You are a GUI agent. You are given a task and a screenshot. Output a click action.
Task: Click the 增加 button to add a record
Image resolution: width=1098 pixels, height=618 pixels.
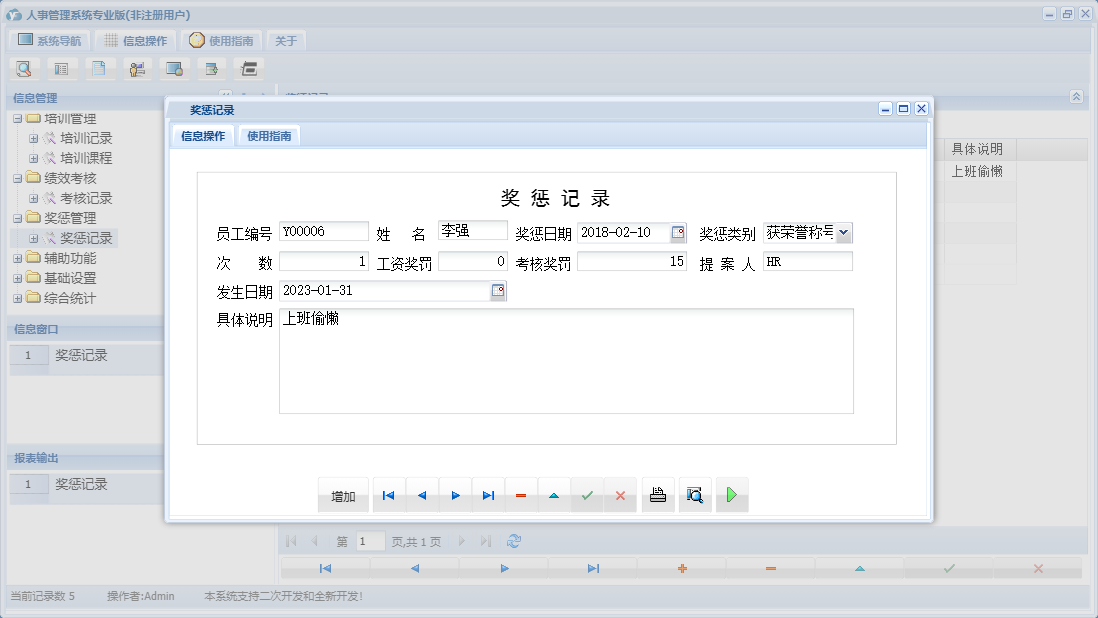pos(343,494)
